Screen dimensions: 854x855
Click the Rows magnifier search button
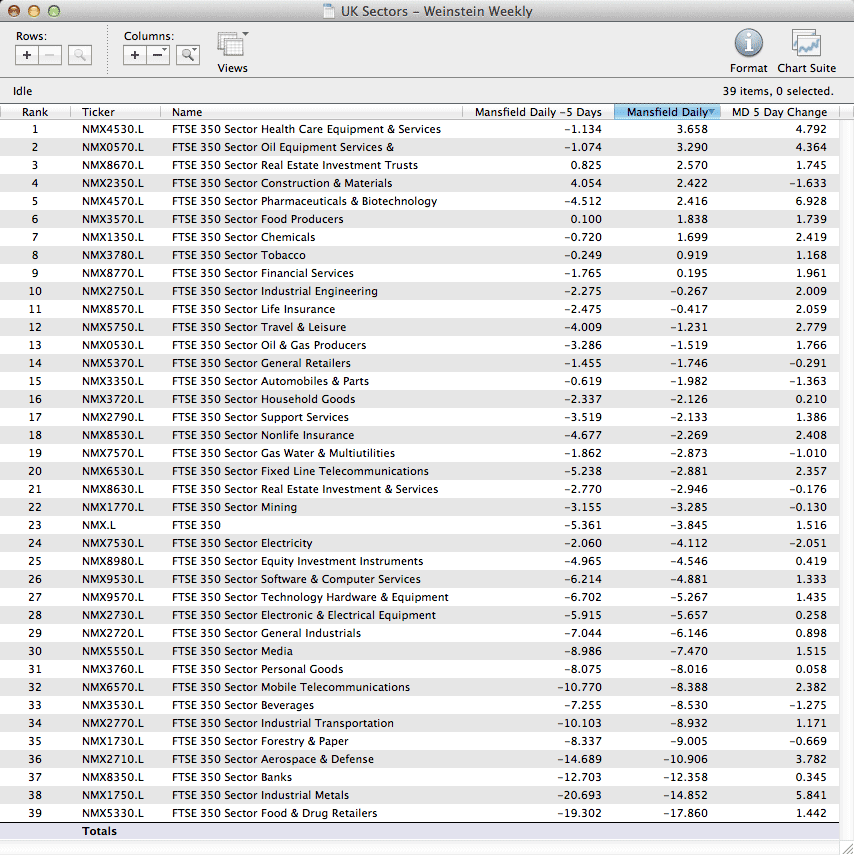coord(80,55)
